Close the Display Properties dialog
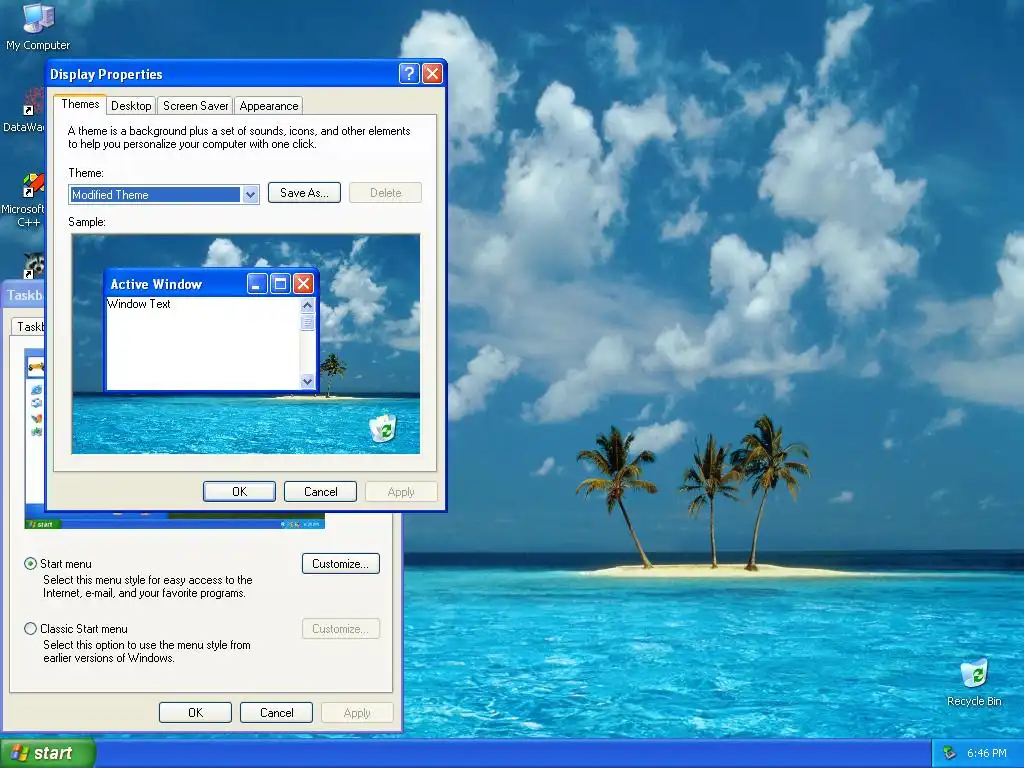 tap(432, 73)
